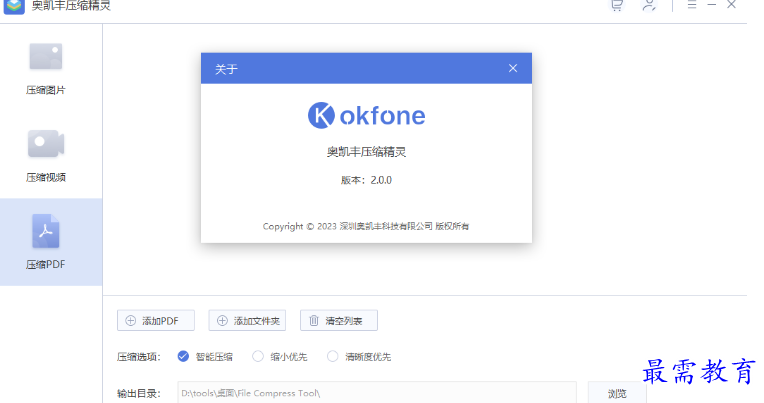Click the 输出目录 label
This screenshot has width=764, height=403.
tap(138, 393)
